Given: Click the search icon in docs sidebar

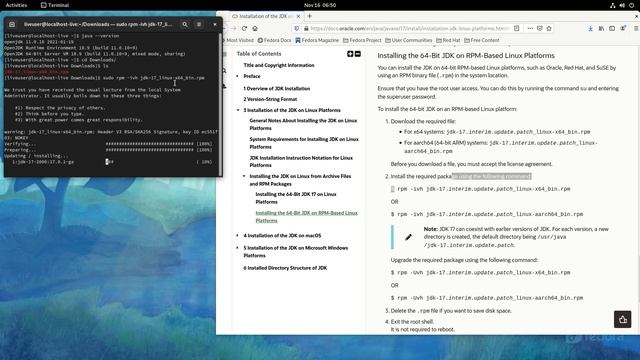Looking at the screenshot, I should (224, 71).
